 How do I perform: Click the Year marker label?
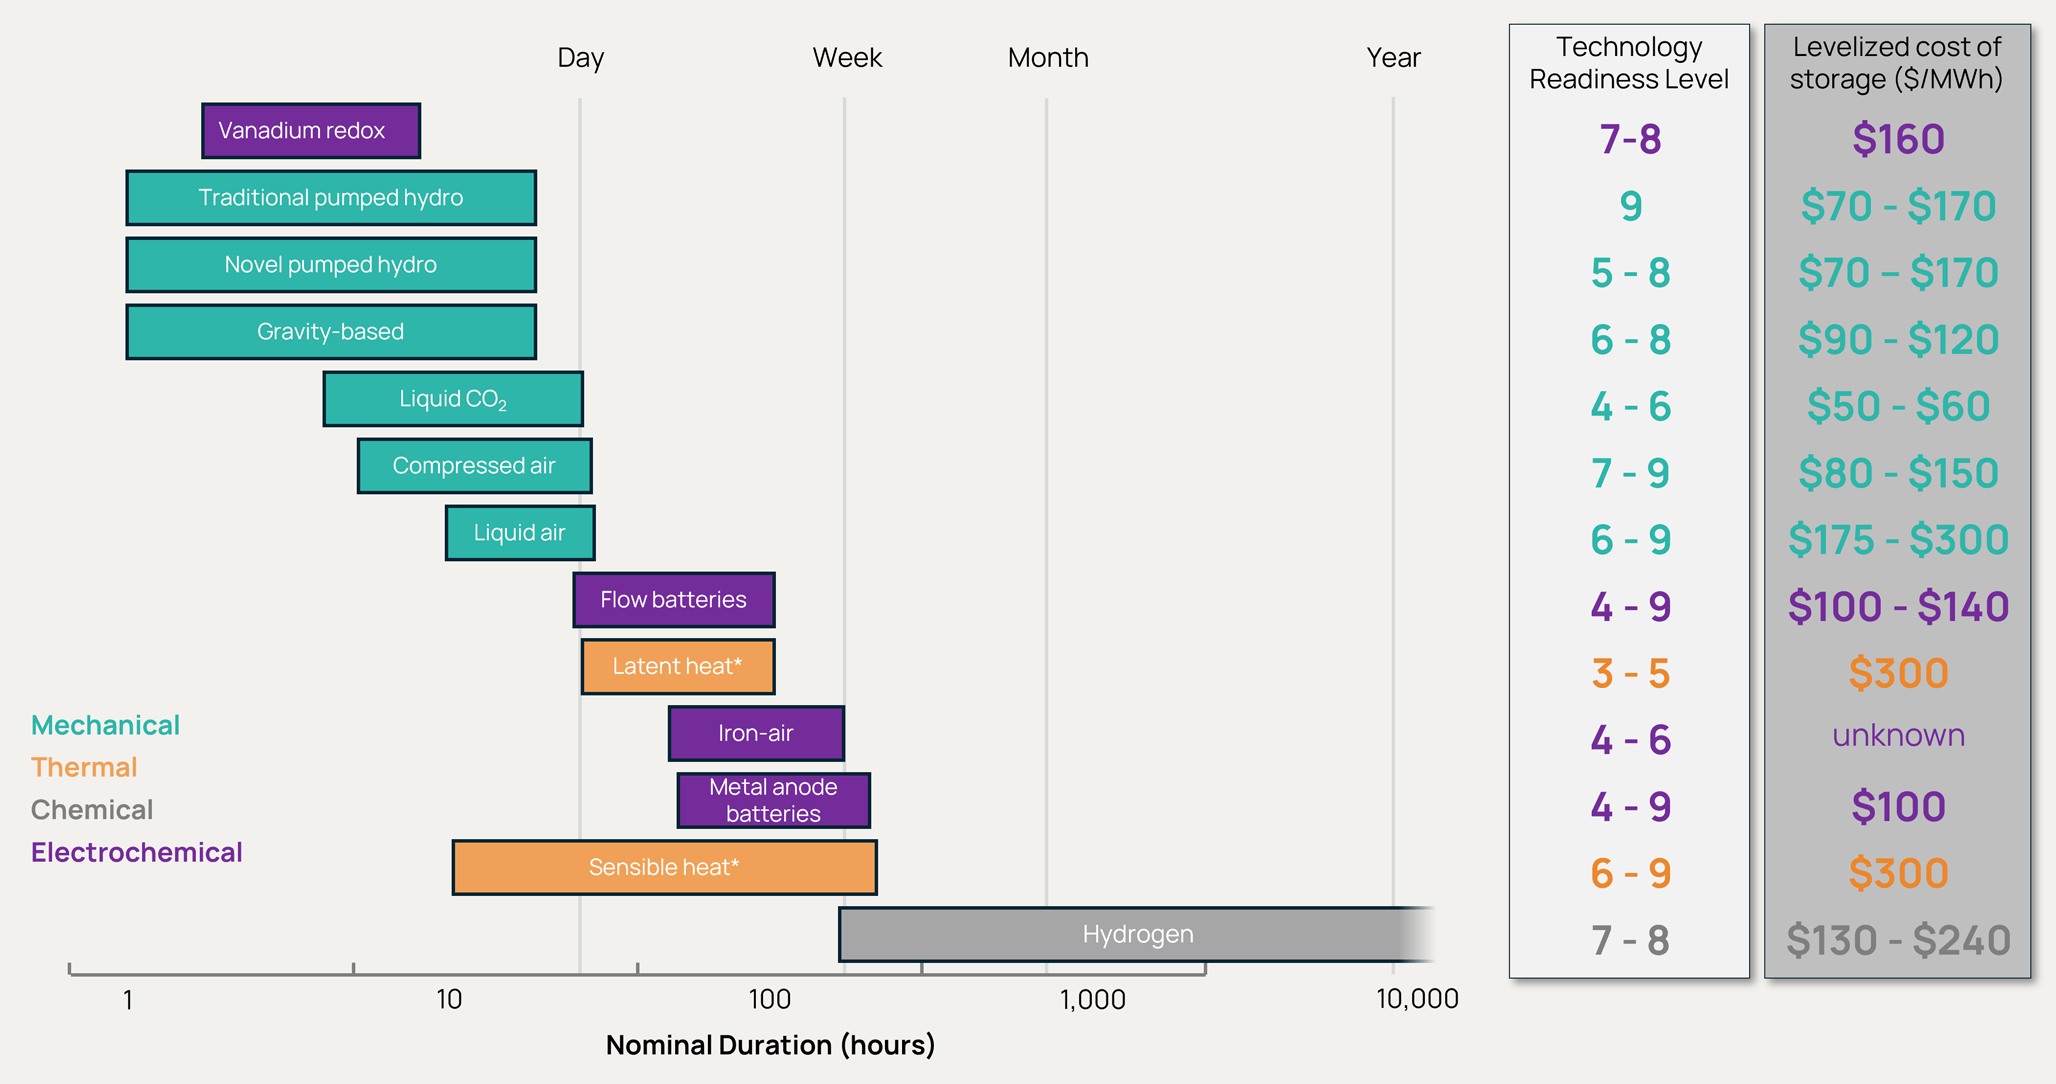click(1394, 58)
